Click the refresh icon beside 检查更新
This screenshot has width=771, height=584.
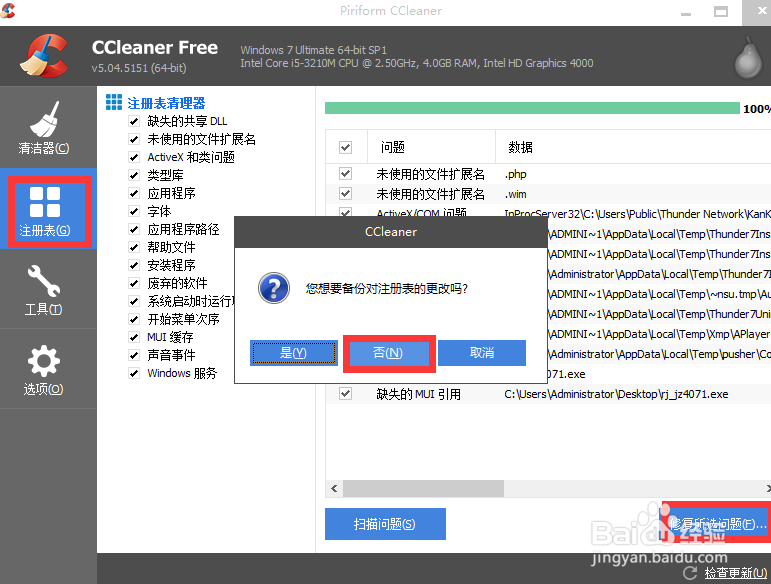(690, 572)
